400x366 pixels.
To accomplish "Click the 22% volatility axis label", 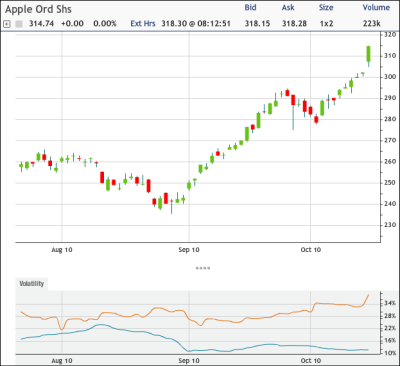I will [x=390, y=328].
